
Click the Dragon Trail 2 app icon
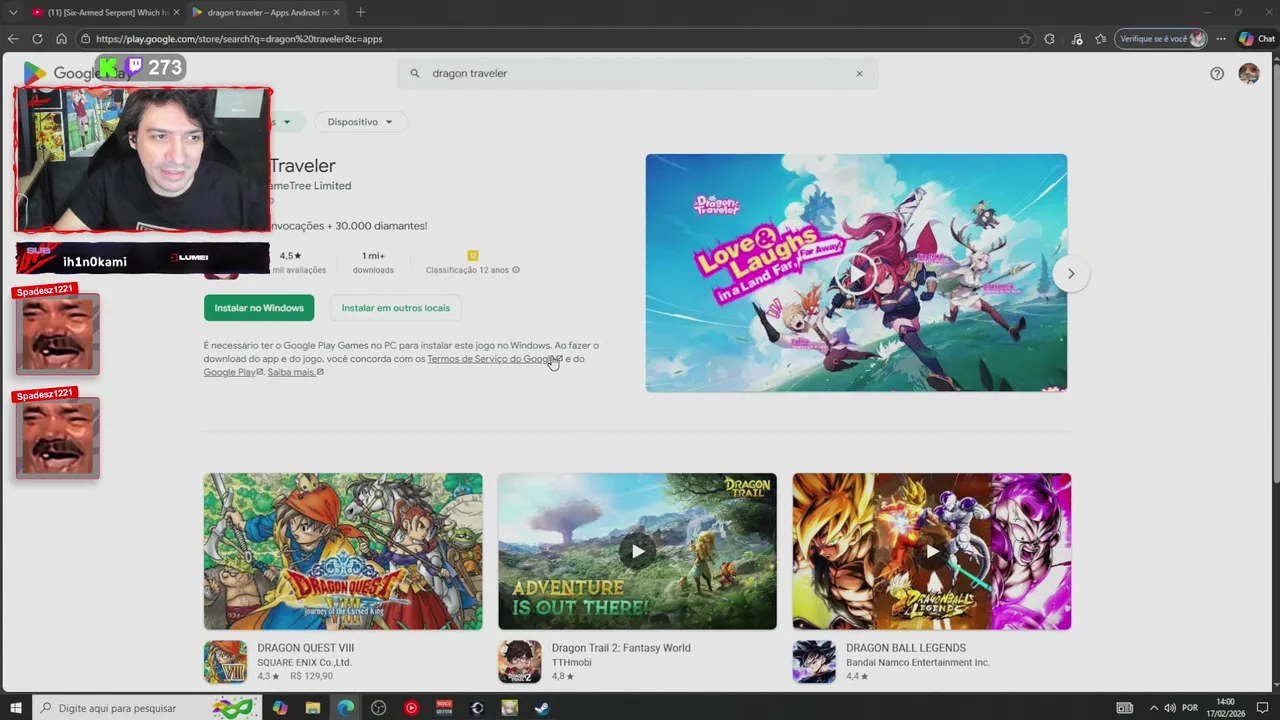click(520, 662)
